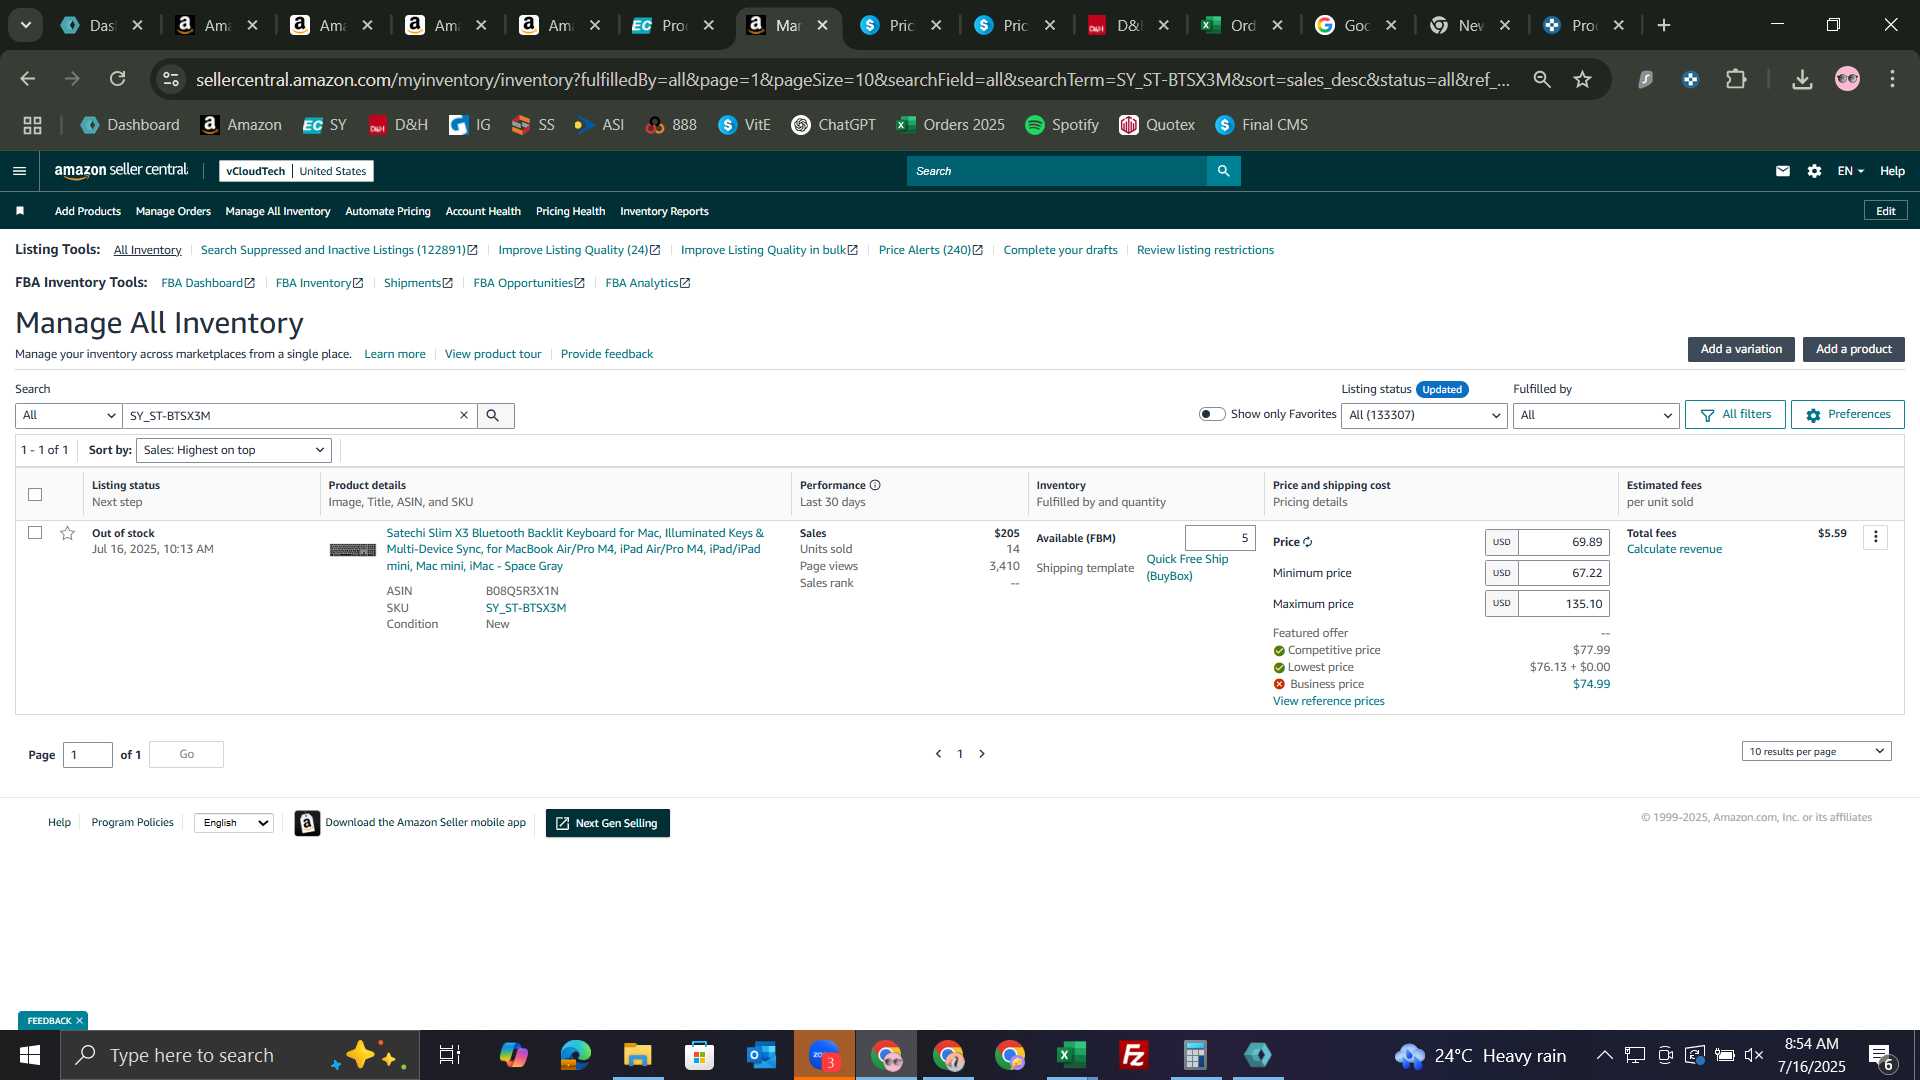Viewport: 1920px width, 1080px height.
Task: Click Calculate revenue link
Action: pyautogui.click(x=1674, y=549)
